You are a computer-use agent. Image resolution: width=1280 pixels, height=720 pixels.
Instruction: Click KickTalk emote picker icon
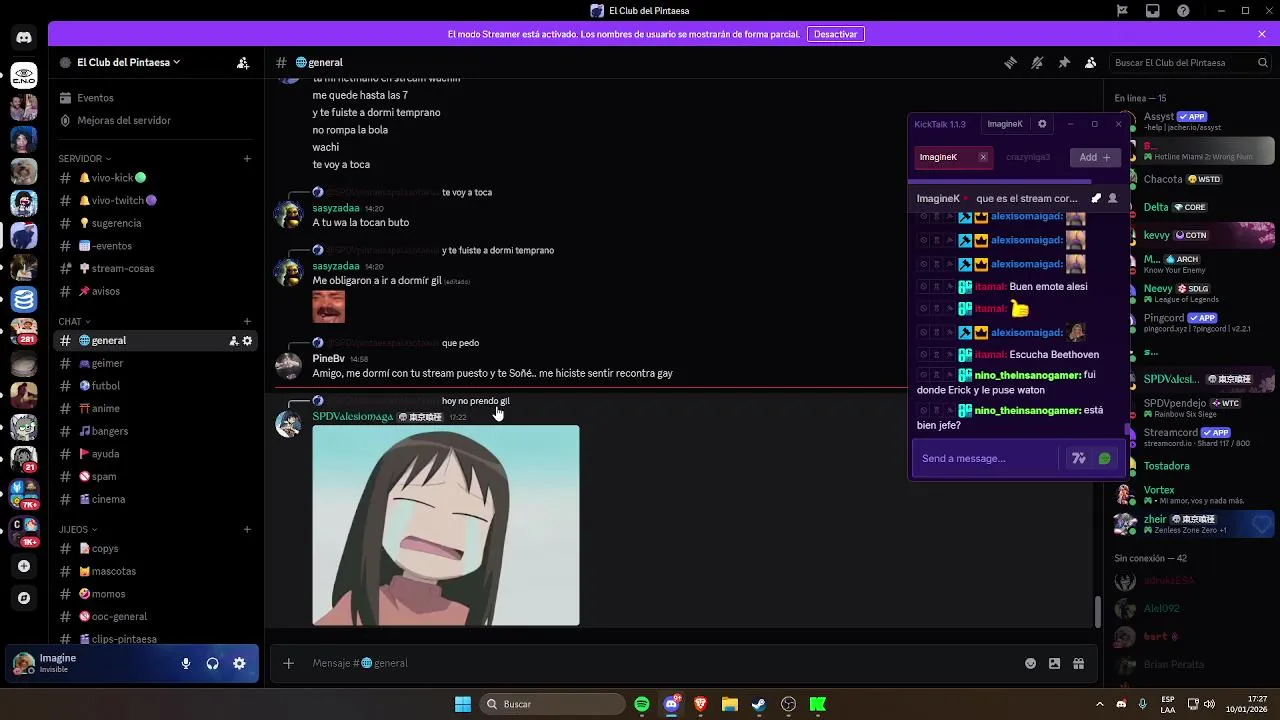point(1078,458)
